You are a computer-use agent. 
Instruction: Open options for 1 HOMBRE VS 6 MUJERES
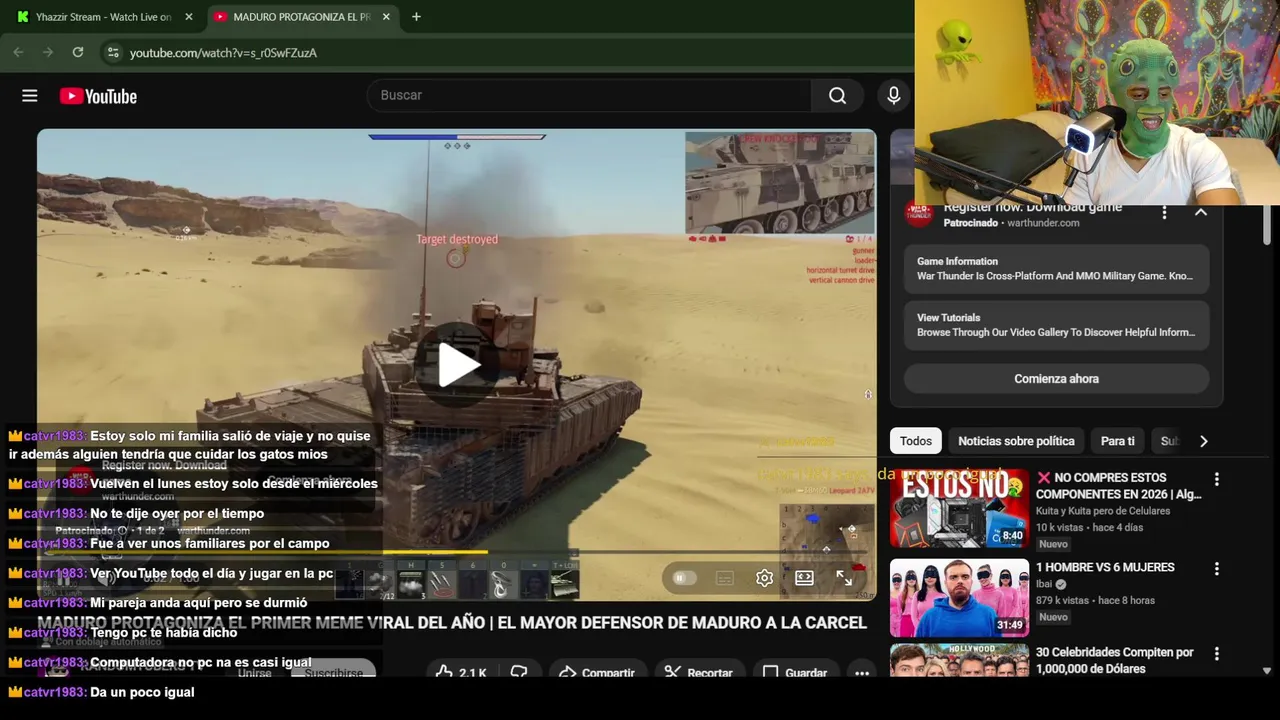(1216, 569)
